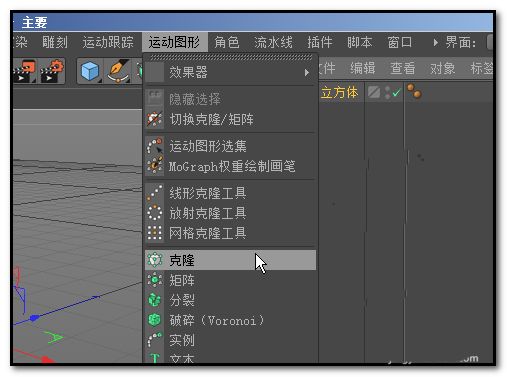Select 破碎 (Voronoi) menu entry
The image size is (507, 377).
pyautogui.click(x=230, y=320)
